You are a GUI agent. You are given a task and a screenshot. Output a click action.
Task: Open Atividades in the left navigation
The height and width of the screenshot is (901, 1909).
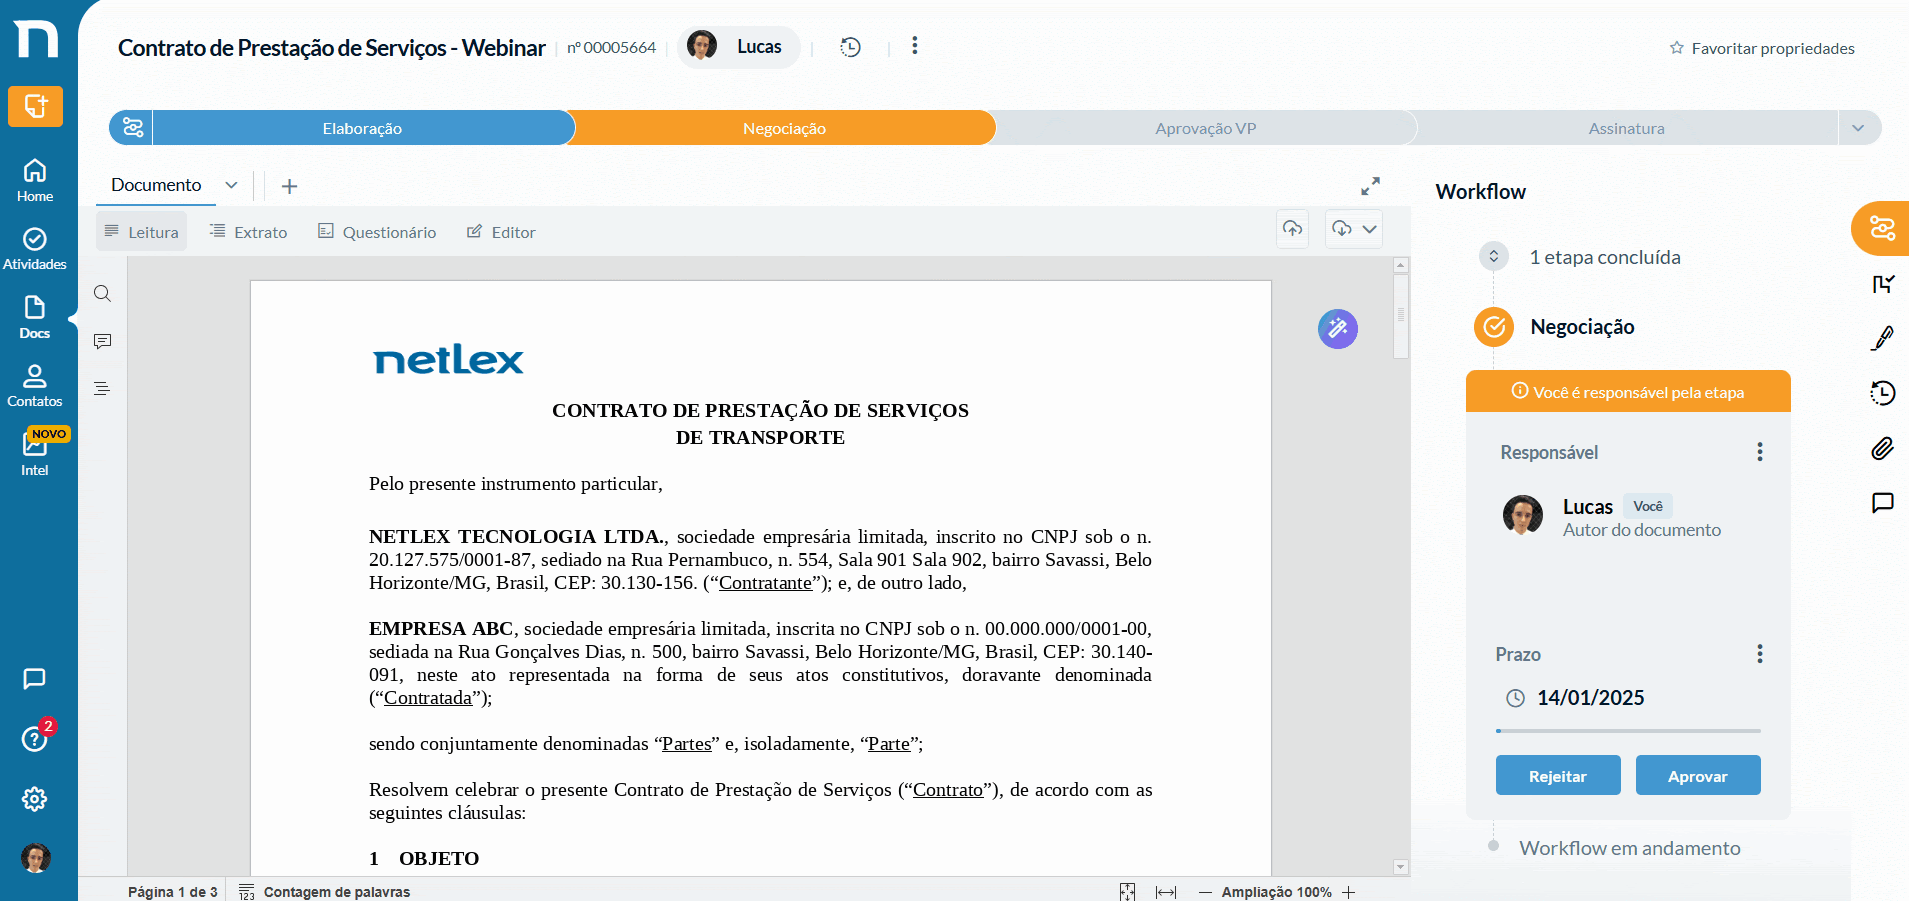coord(35,248)
